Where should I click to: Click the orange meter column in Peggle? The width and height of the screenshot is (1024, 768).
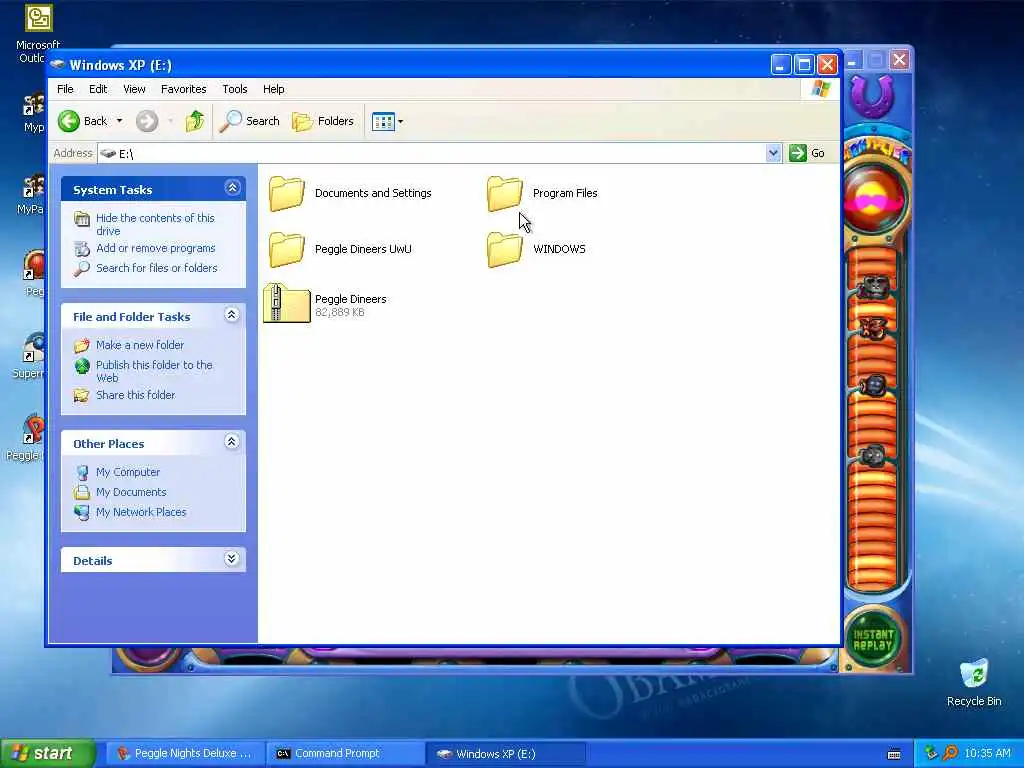(873, 418)
